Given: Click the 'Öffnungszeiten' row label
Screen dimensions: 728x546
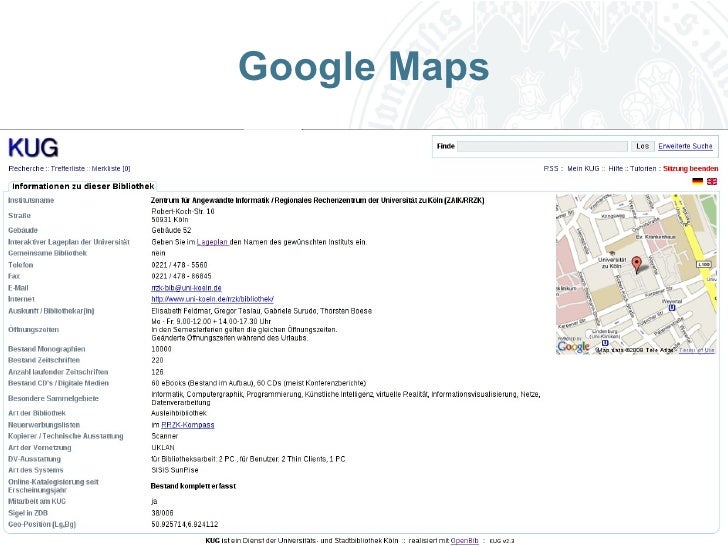Looking at the screenshot, I should coord(33,330).
